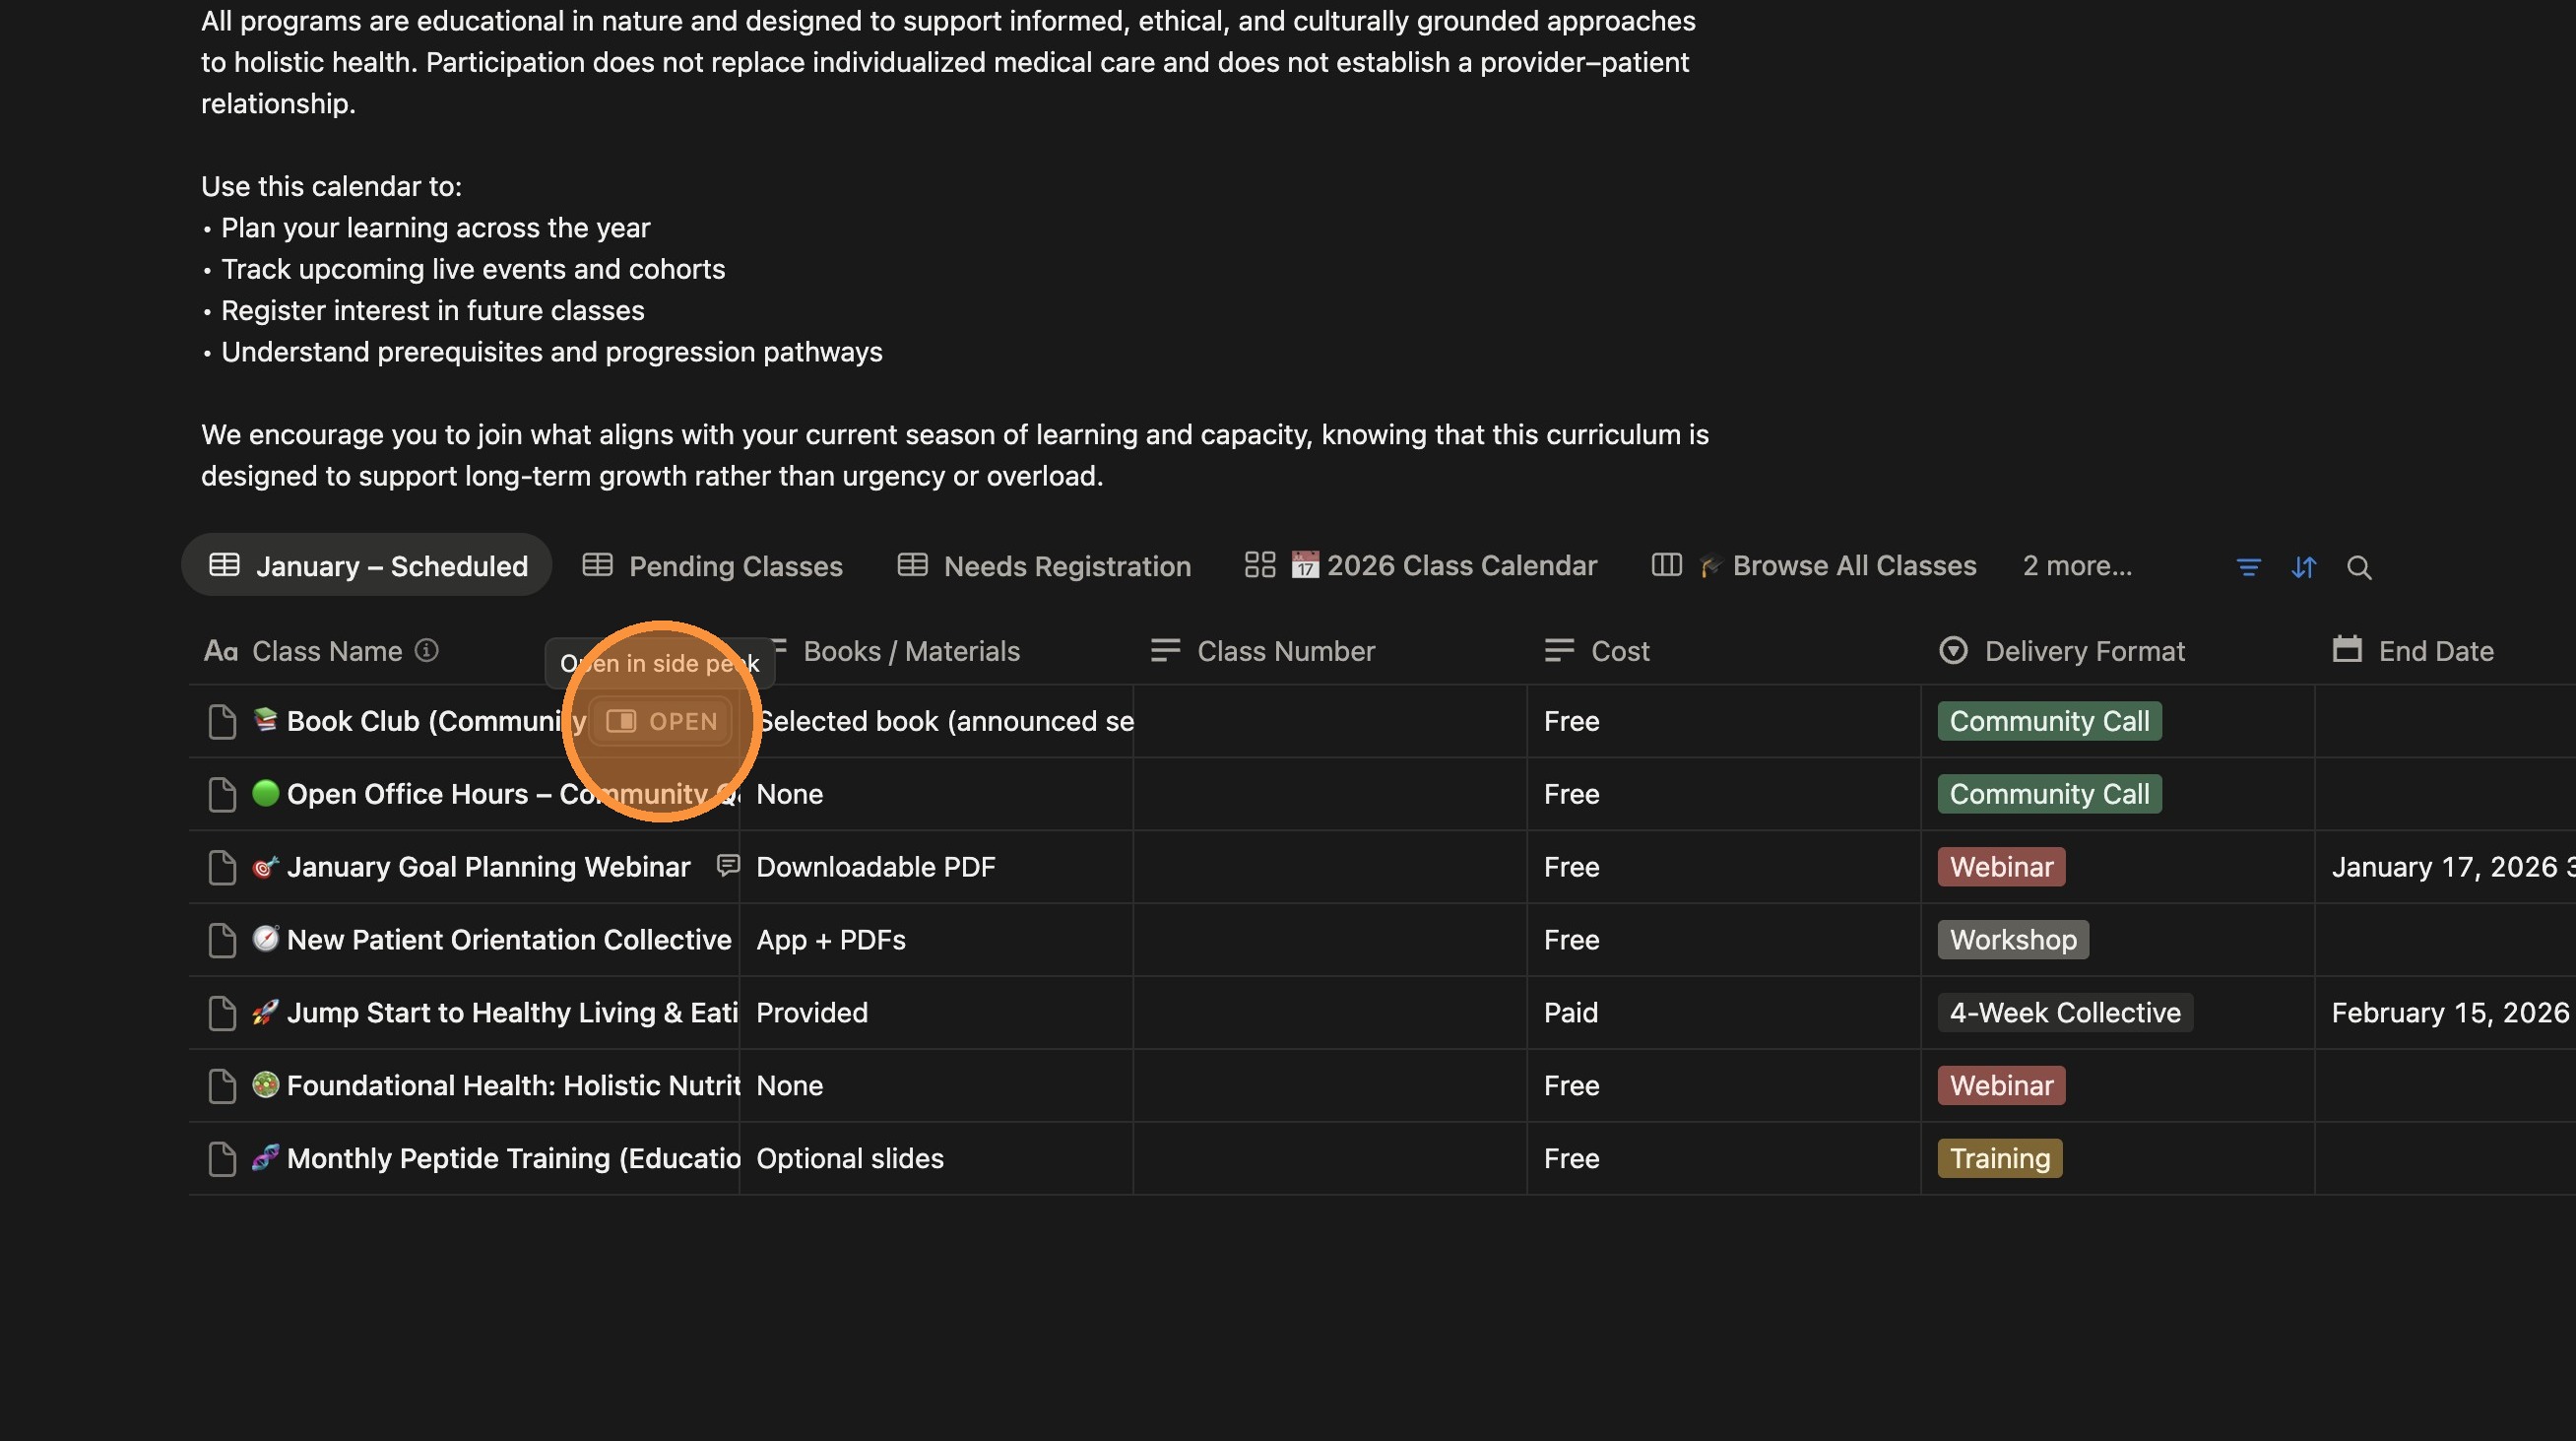Click the page icon beside Monthly Peptide Training
This screenshot has height=1441, width=2576.
[x=221, y=1159]
